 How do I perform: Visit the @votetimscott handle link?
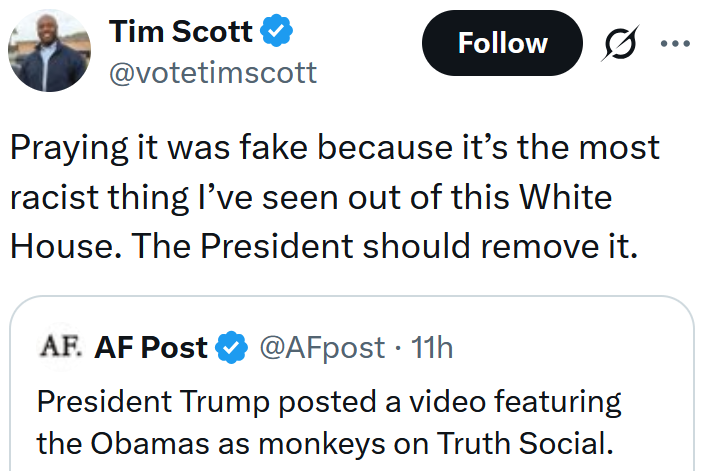pyautogui.click(x=213, y=72)
